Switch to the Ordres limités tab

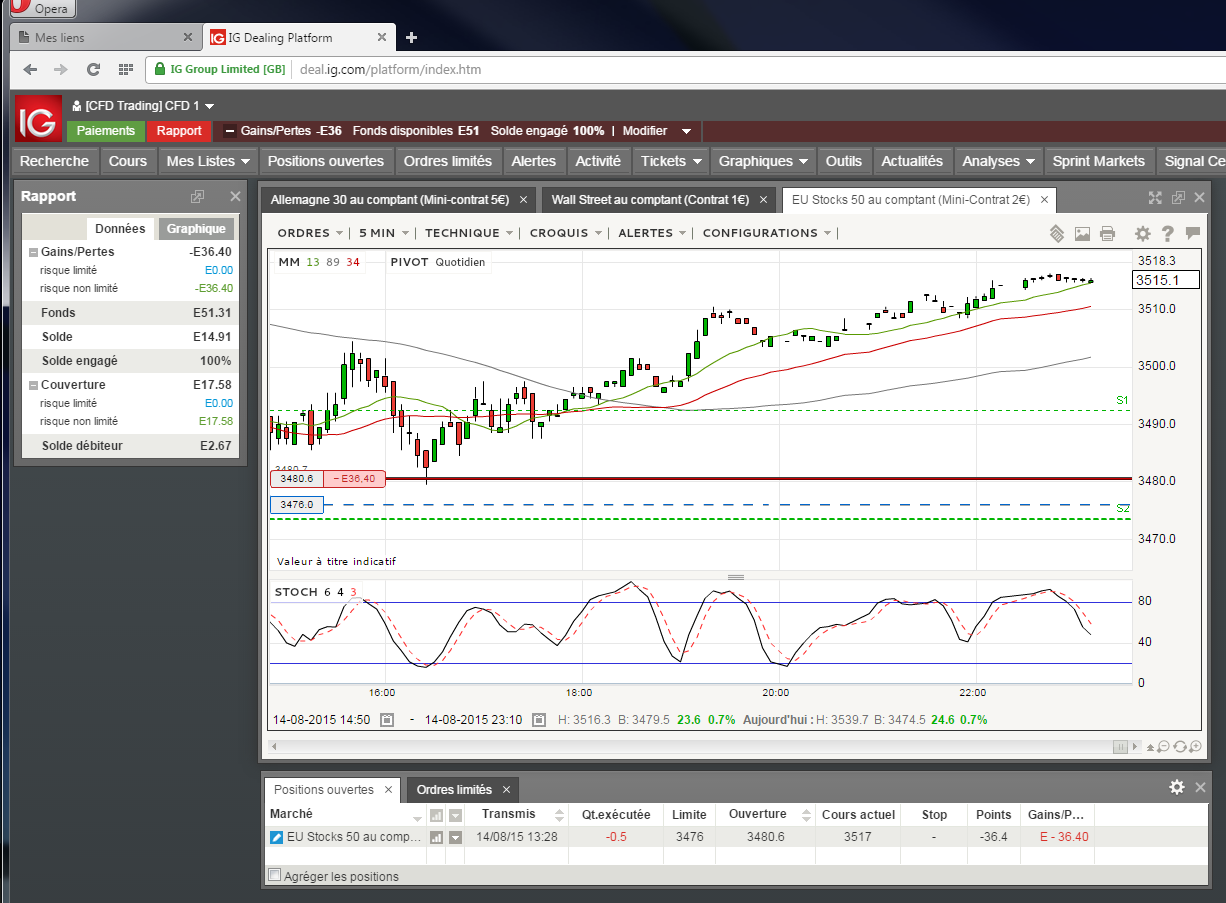(x=453, y=790)
